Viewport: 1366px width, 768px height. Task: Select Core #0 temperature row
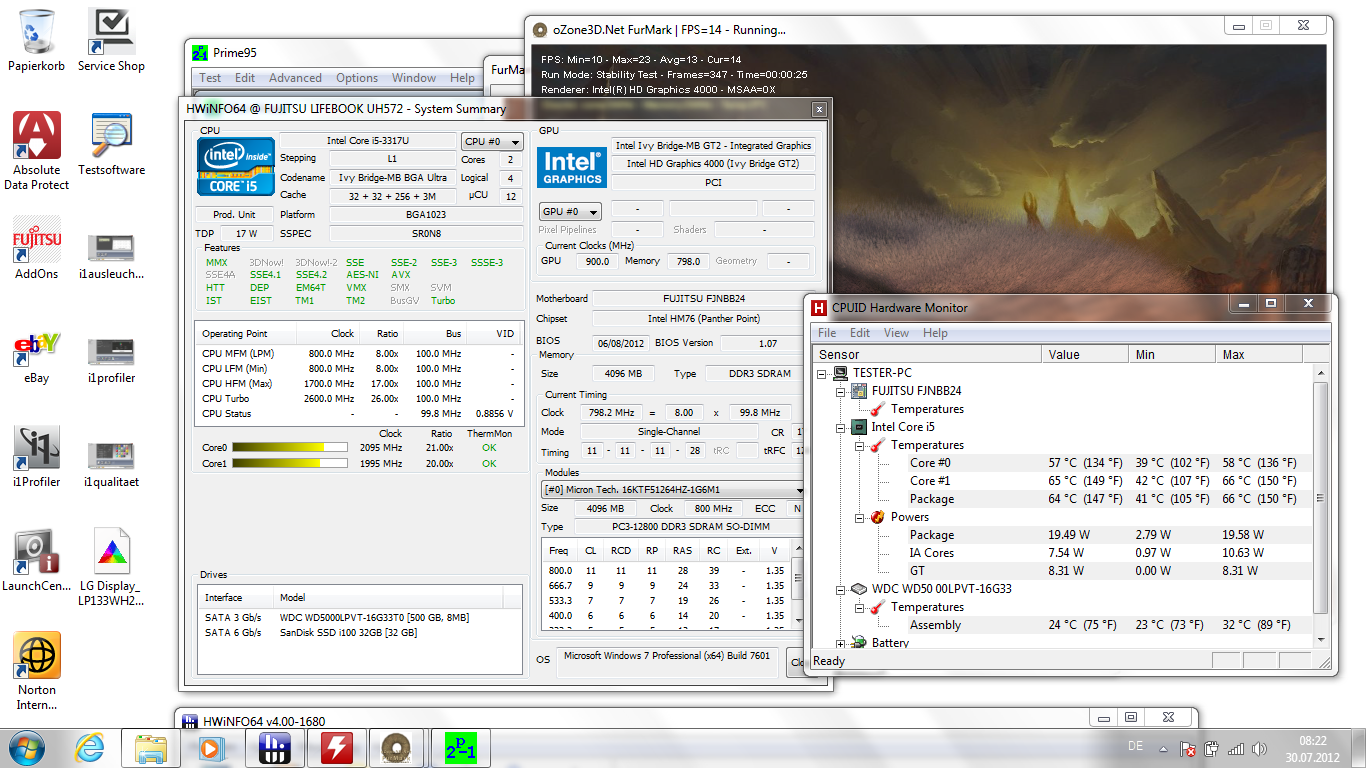click(1064, 463)
